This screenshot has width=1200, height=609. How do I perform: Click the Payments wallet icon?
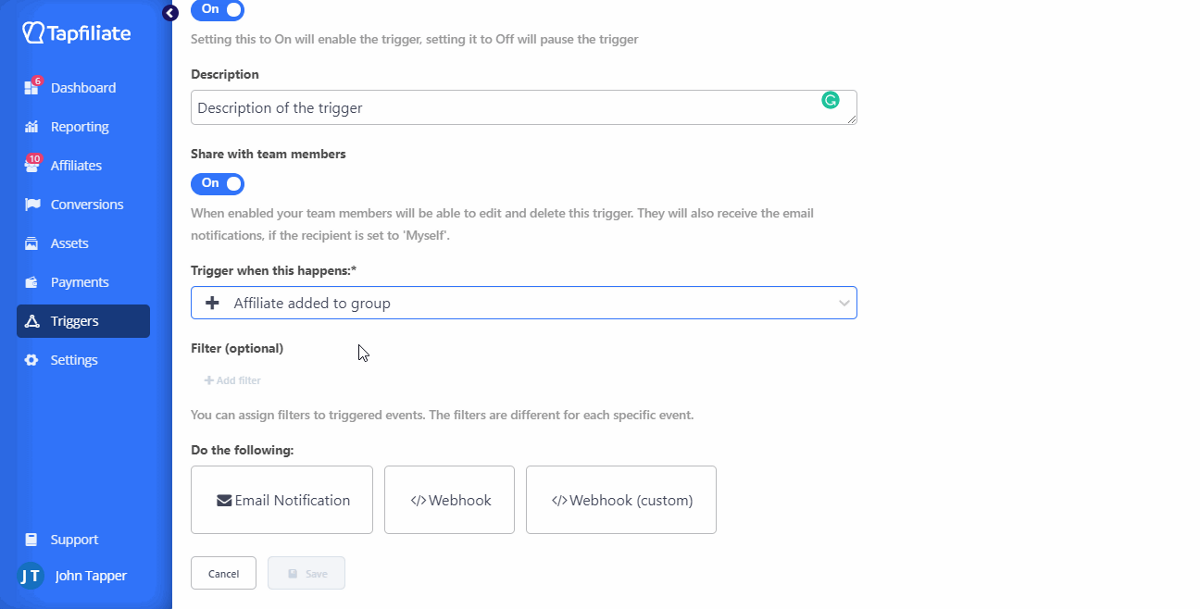tap(31, 283)
